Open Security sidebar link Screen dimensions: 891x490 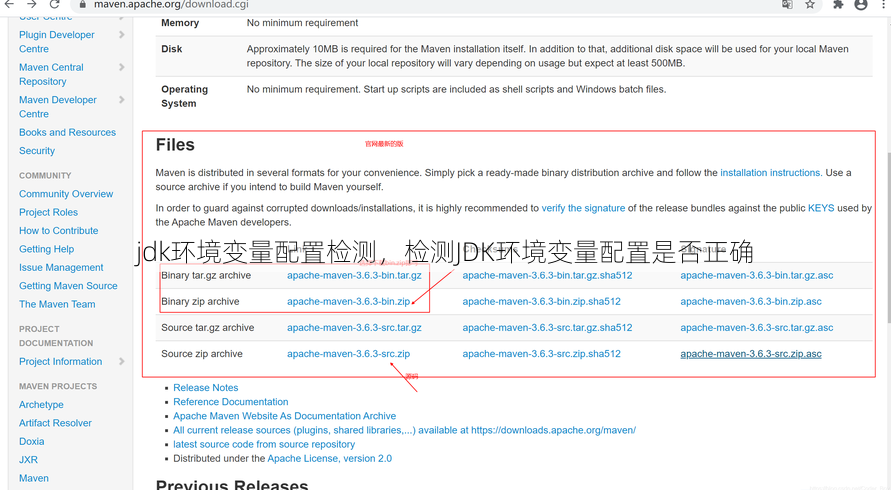pyautogui.click(x=37, y=151)
